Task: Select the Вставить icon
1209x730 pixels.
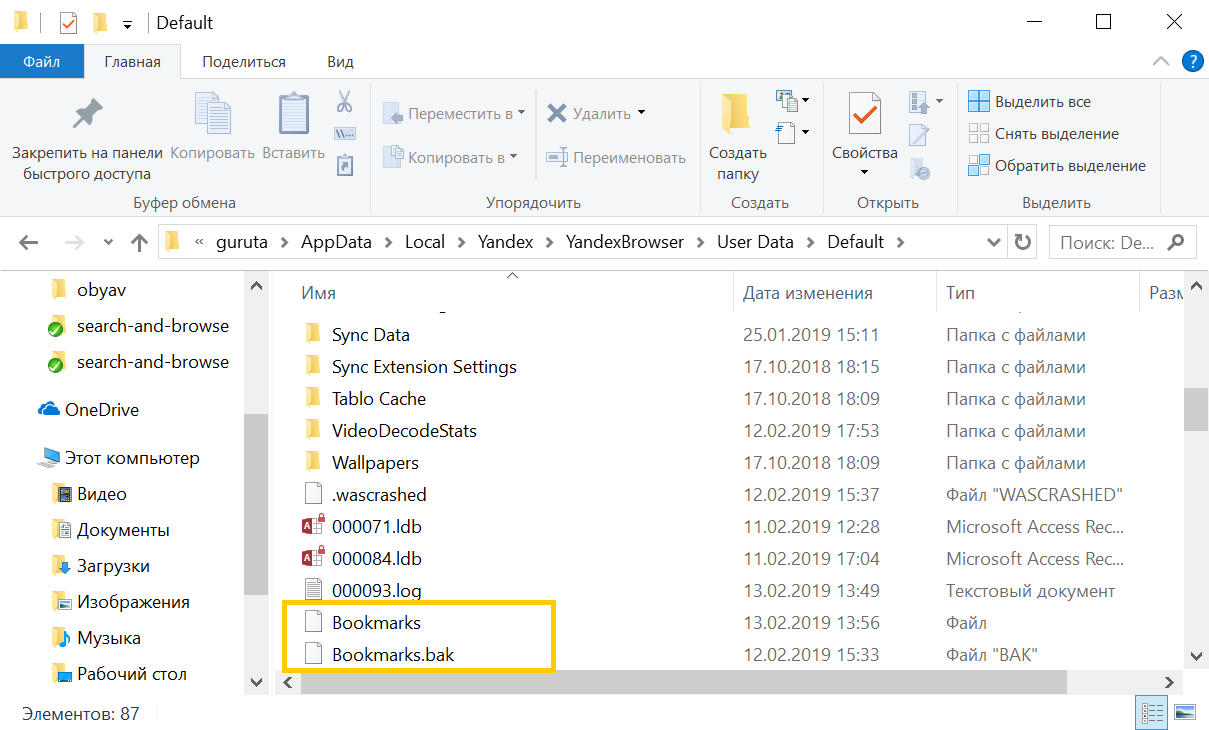Action: pos(292,125)
